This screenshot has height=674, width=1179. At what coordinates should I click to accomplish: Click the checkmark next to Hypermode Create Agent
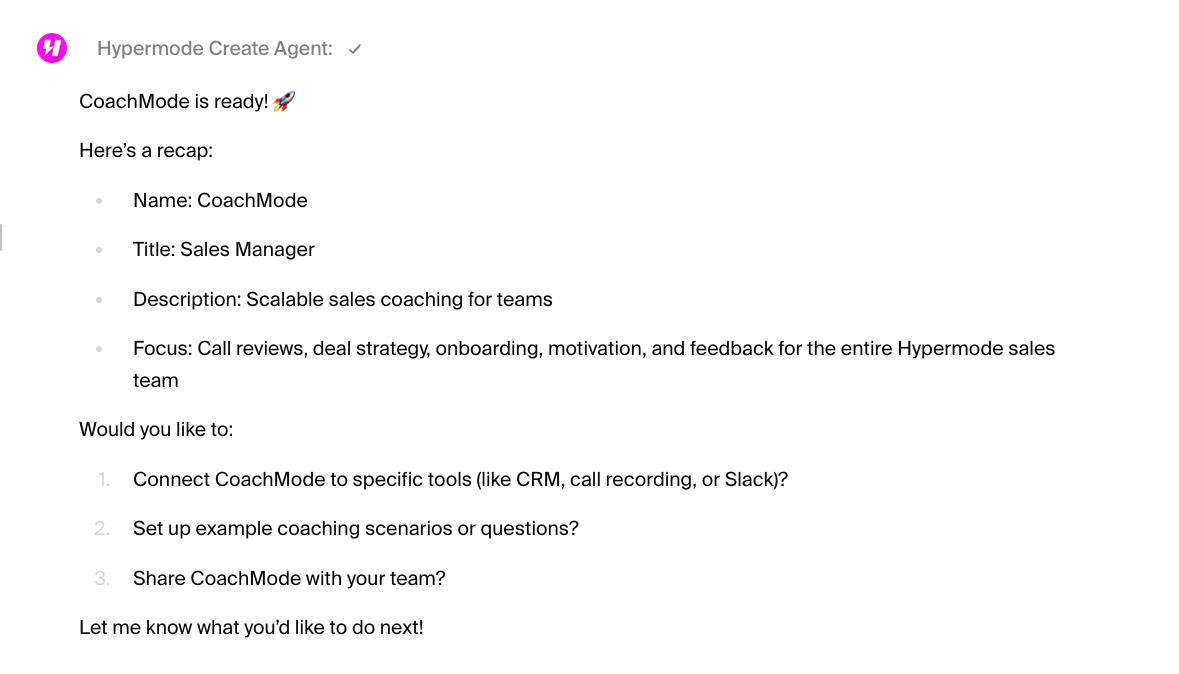tap(355, 50)
